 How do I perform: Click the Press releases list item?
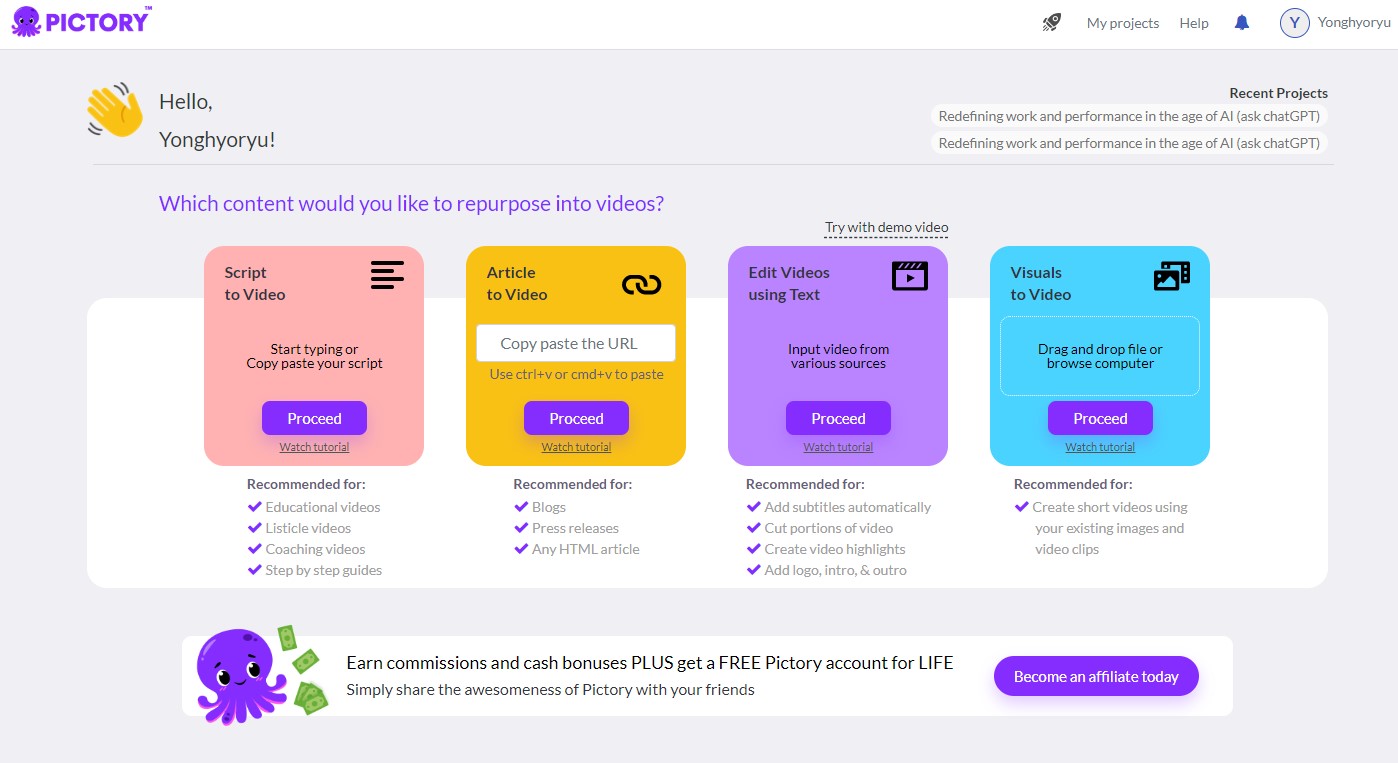pyautogui.click(x=567, y=528)
